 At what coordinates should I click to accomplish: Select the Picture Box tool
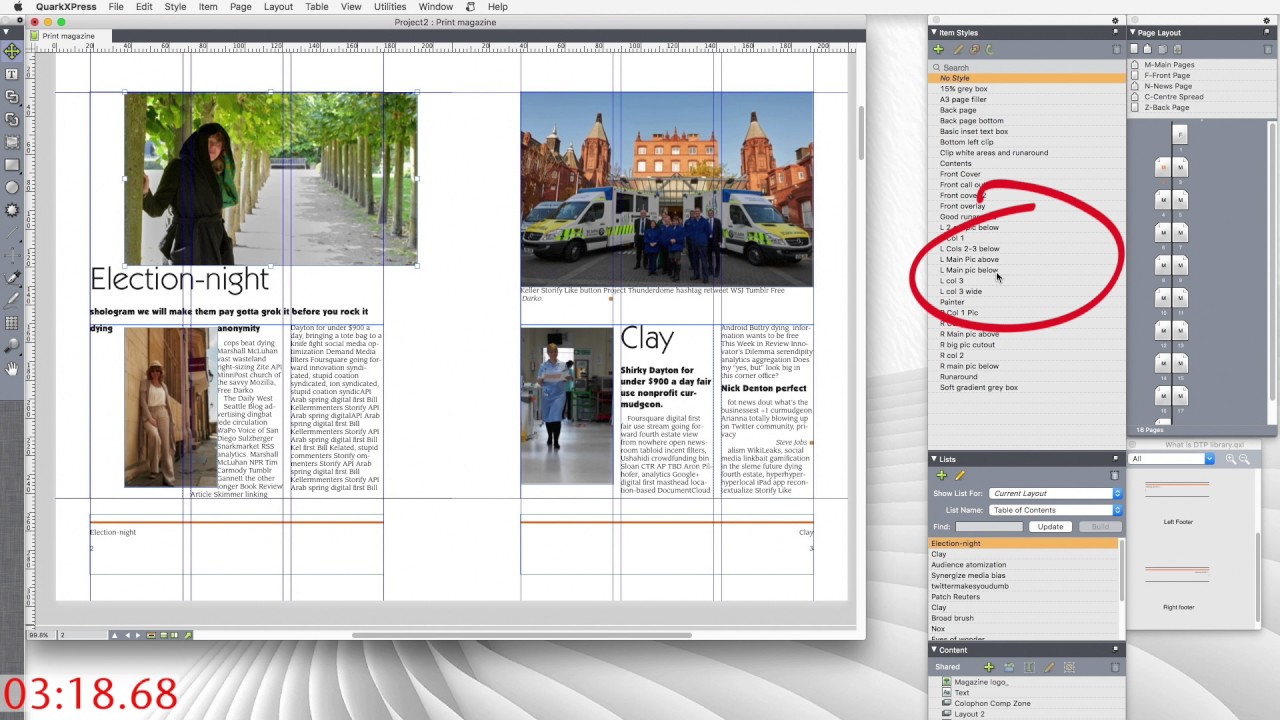point(12,142)
